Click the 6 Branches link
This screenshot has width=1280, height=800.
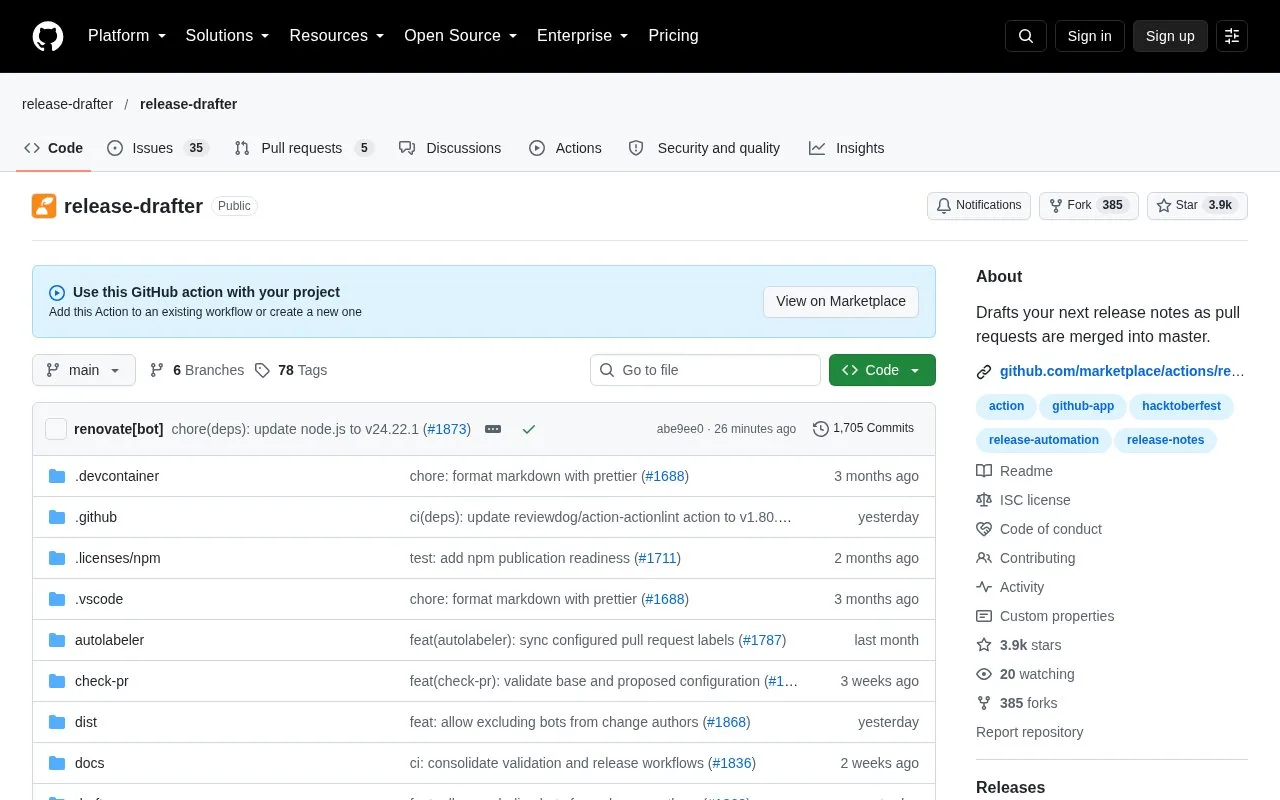196,370
